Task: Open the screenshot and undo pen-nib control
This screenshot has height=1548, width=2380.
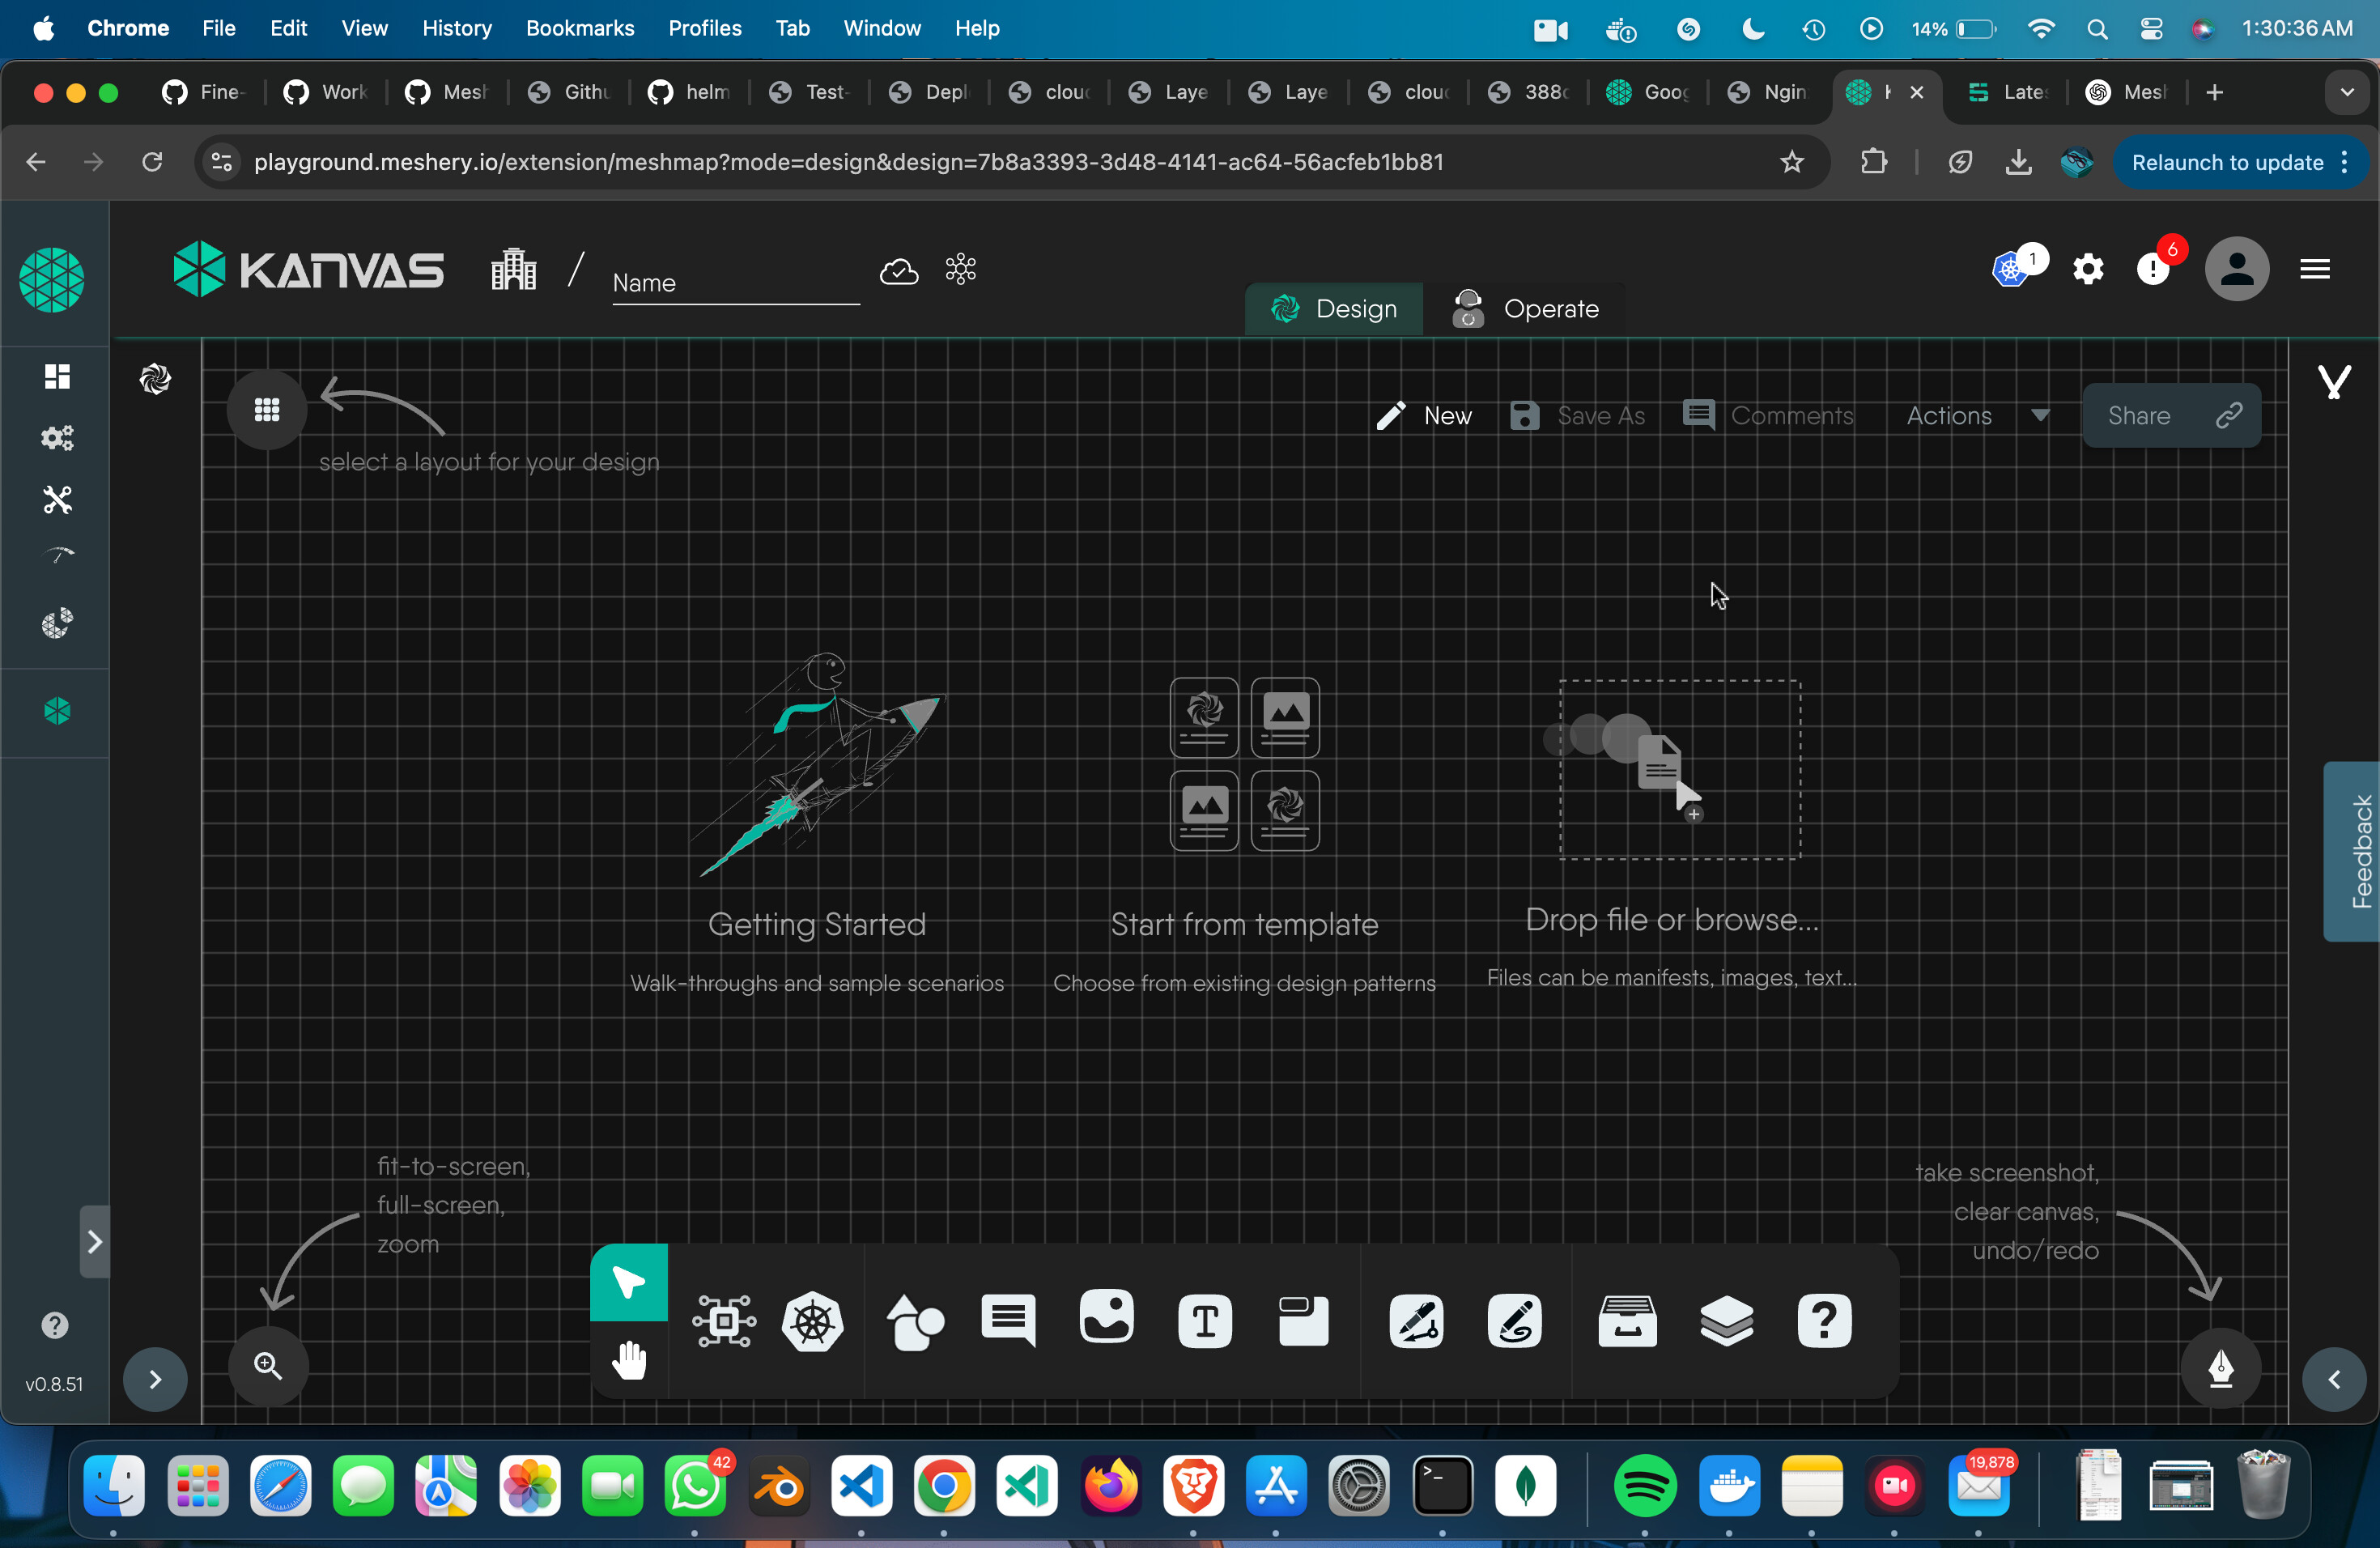Action: coord(2221,1368)
